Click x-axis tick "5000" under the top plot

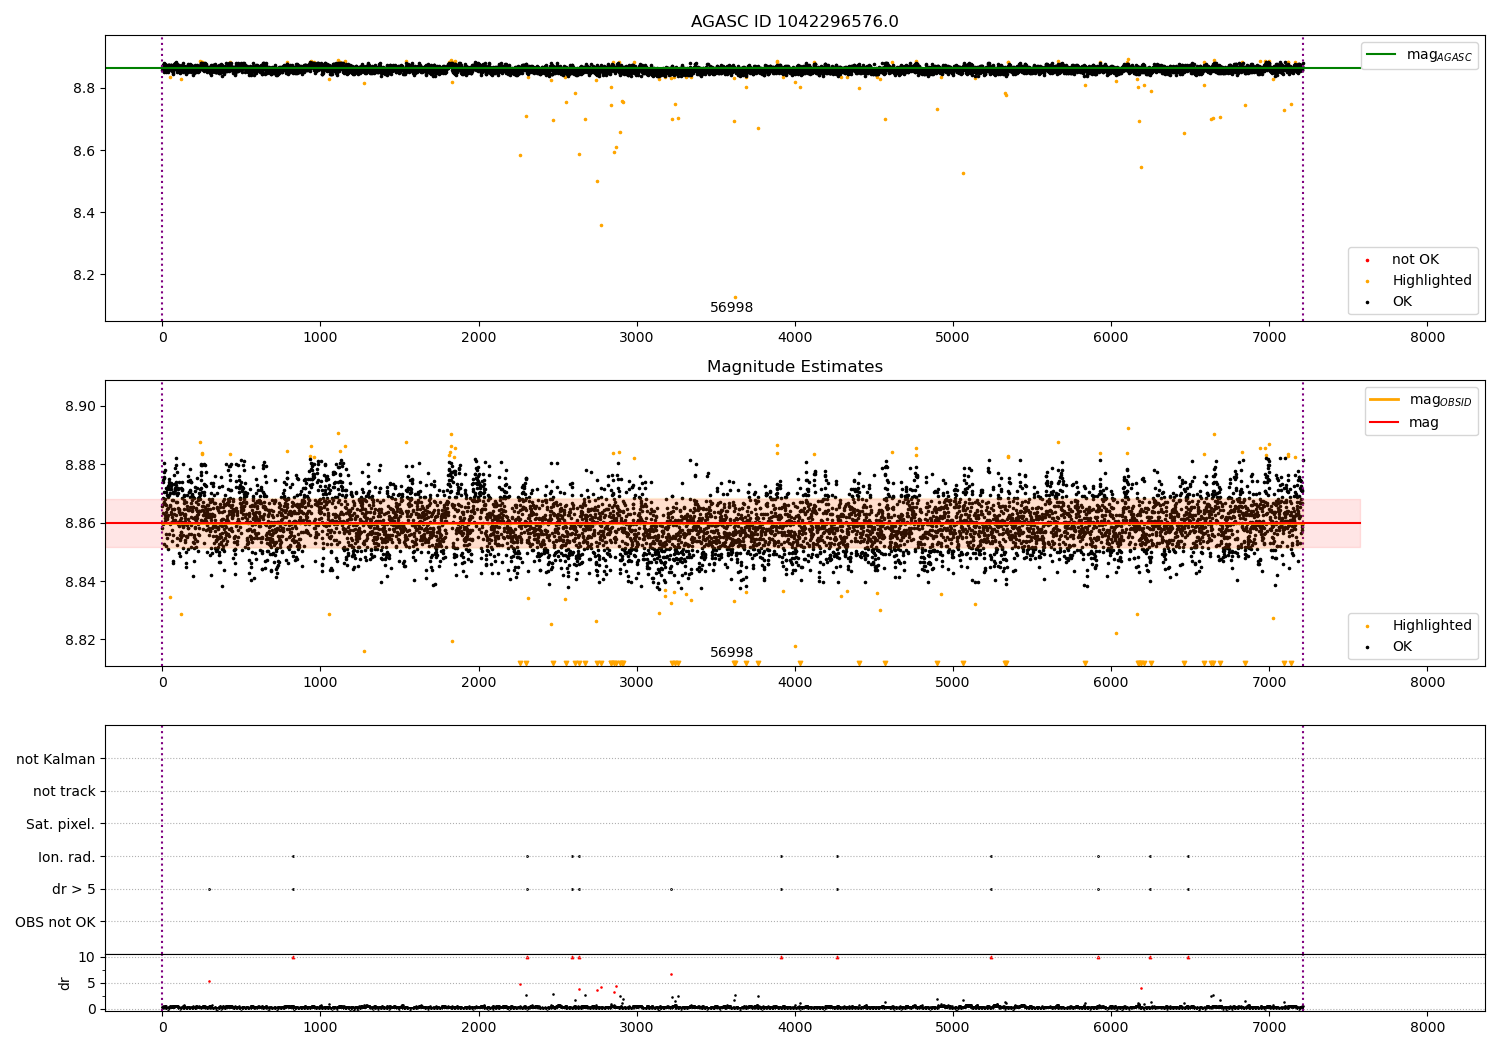(x=953, y=338)
